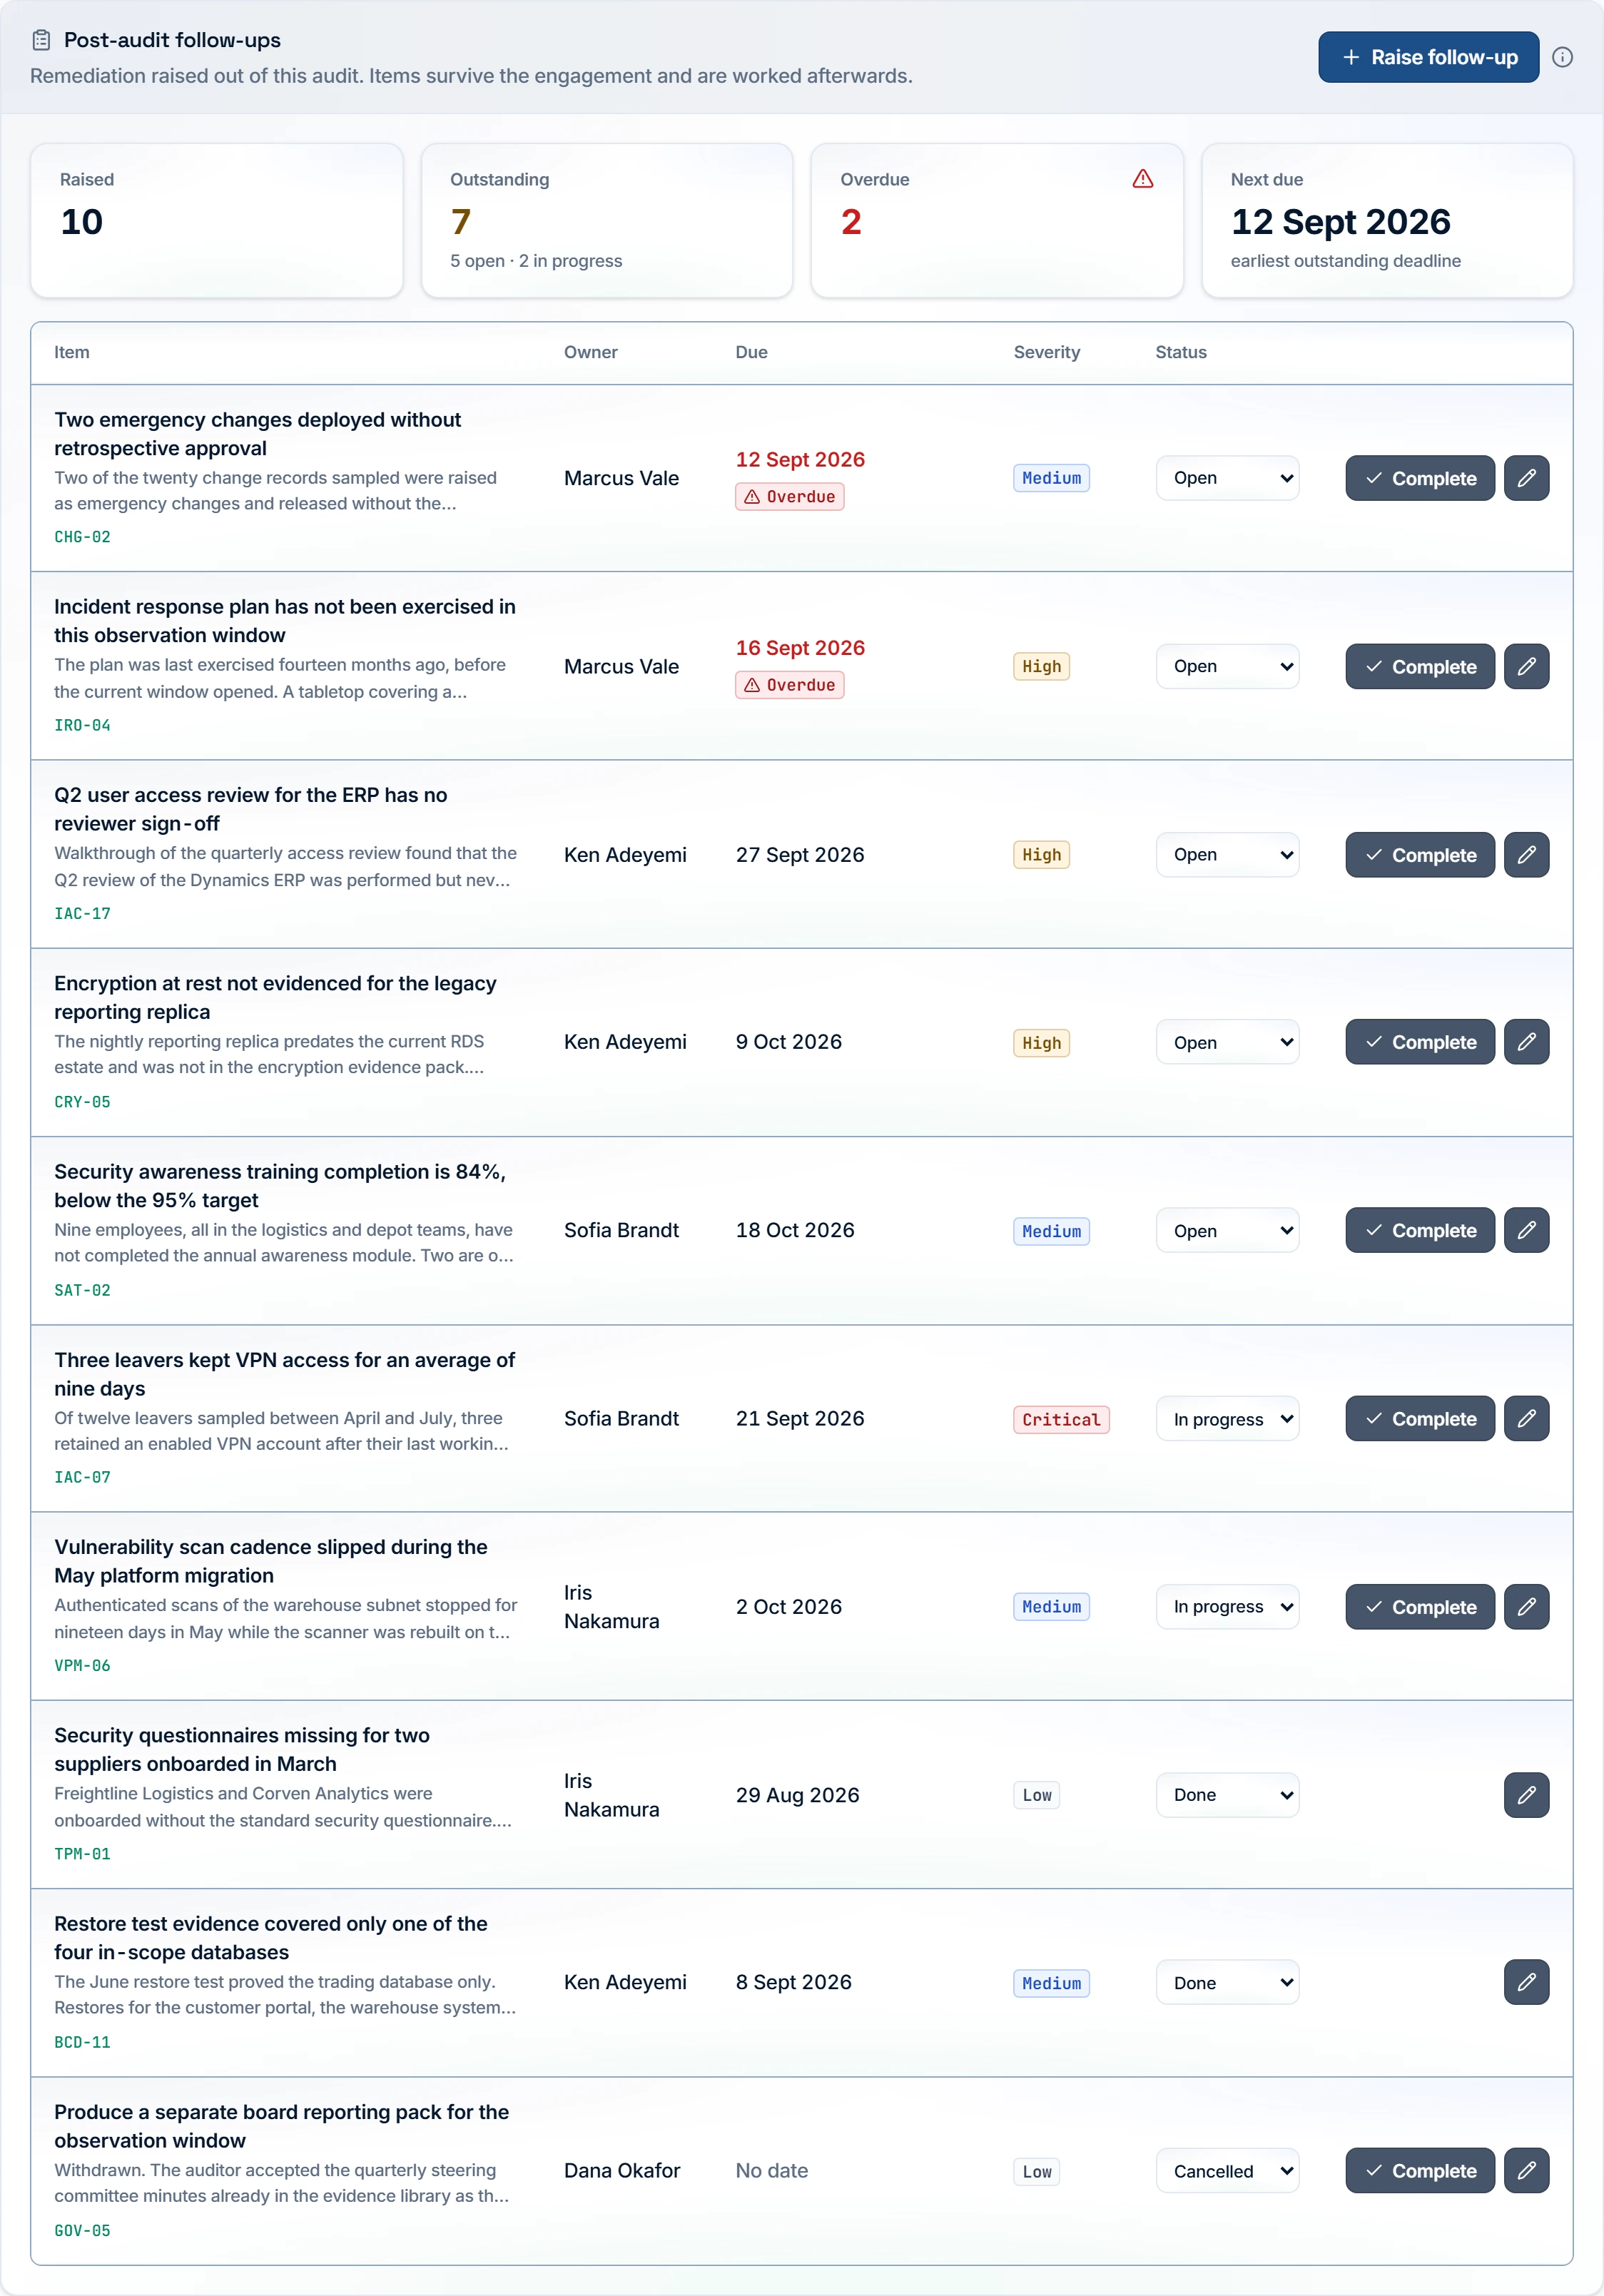Image resolution: width=1604 pixels, height=2296 pixels.
Task: Click pencil icon on TPM-01 Done row
Action: pos(1526,1795)
